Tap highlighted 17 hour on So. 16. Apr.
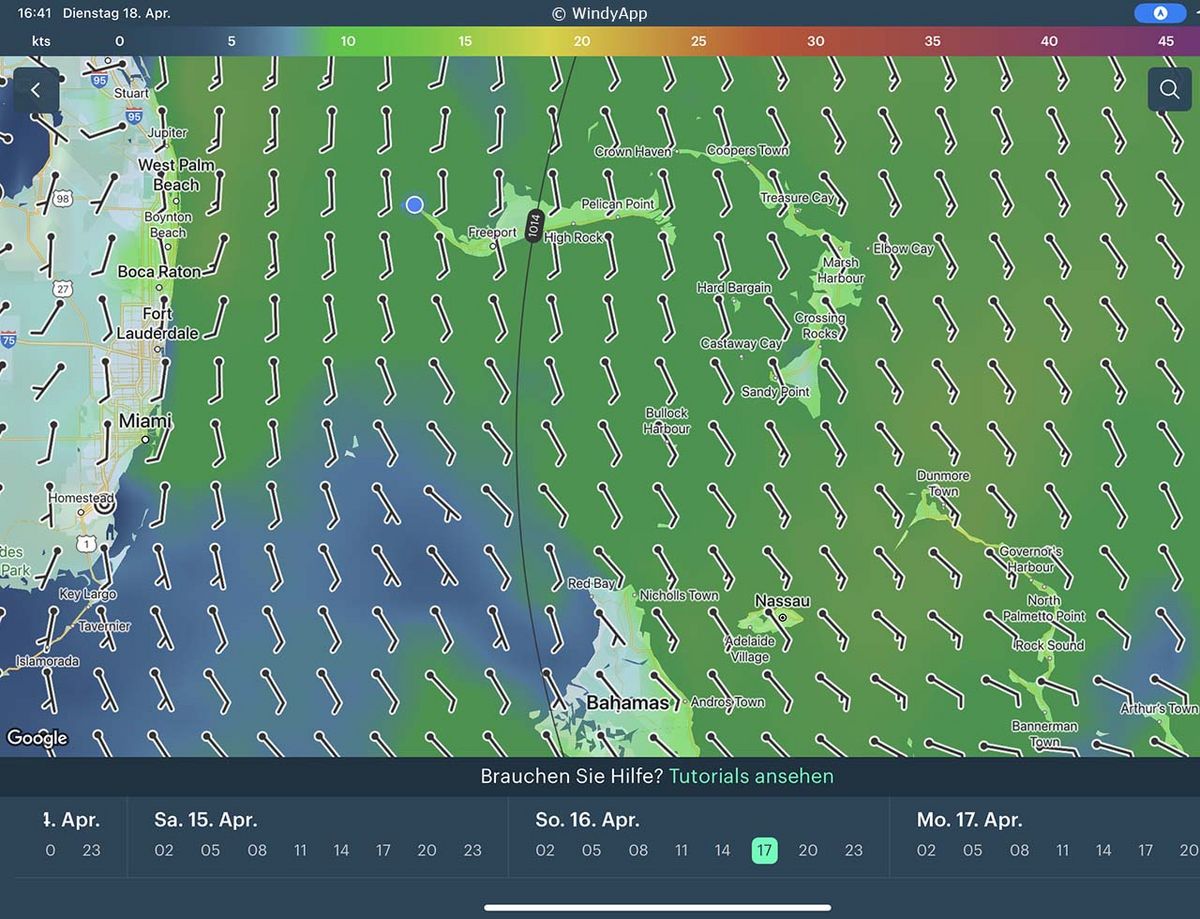1200x919 pixels. click(765, 850)
